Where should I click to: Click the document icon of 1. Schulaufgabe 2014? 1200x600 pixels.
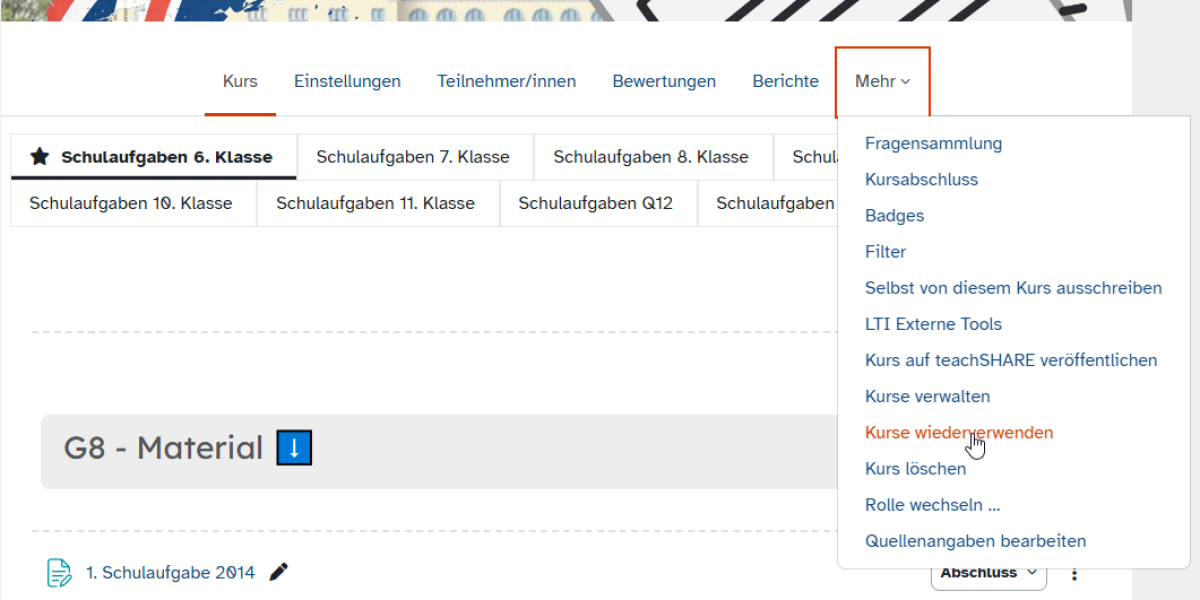pos(60,573)
